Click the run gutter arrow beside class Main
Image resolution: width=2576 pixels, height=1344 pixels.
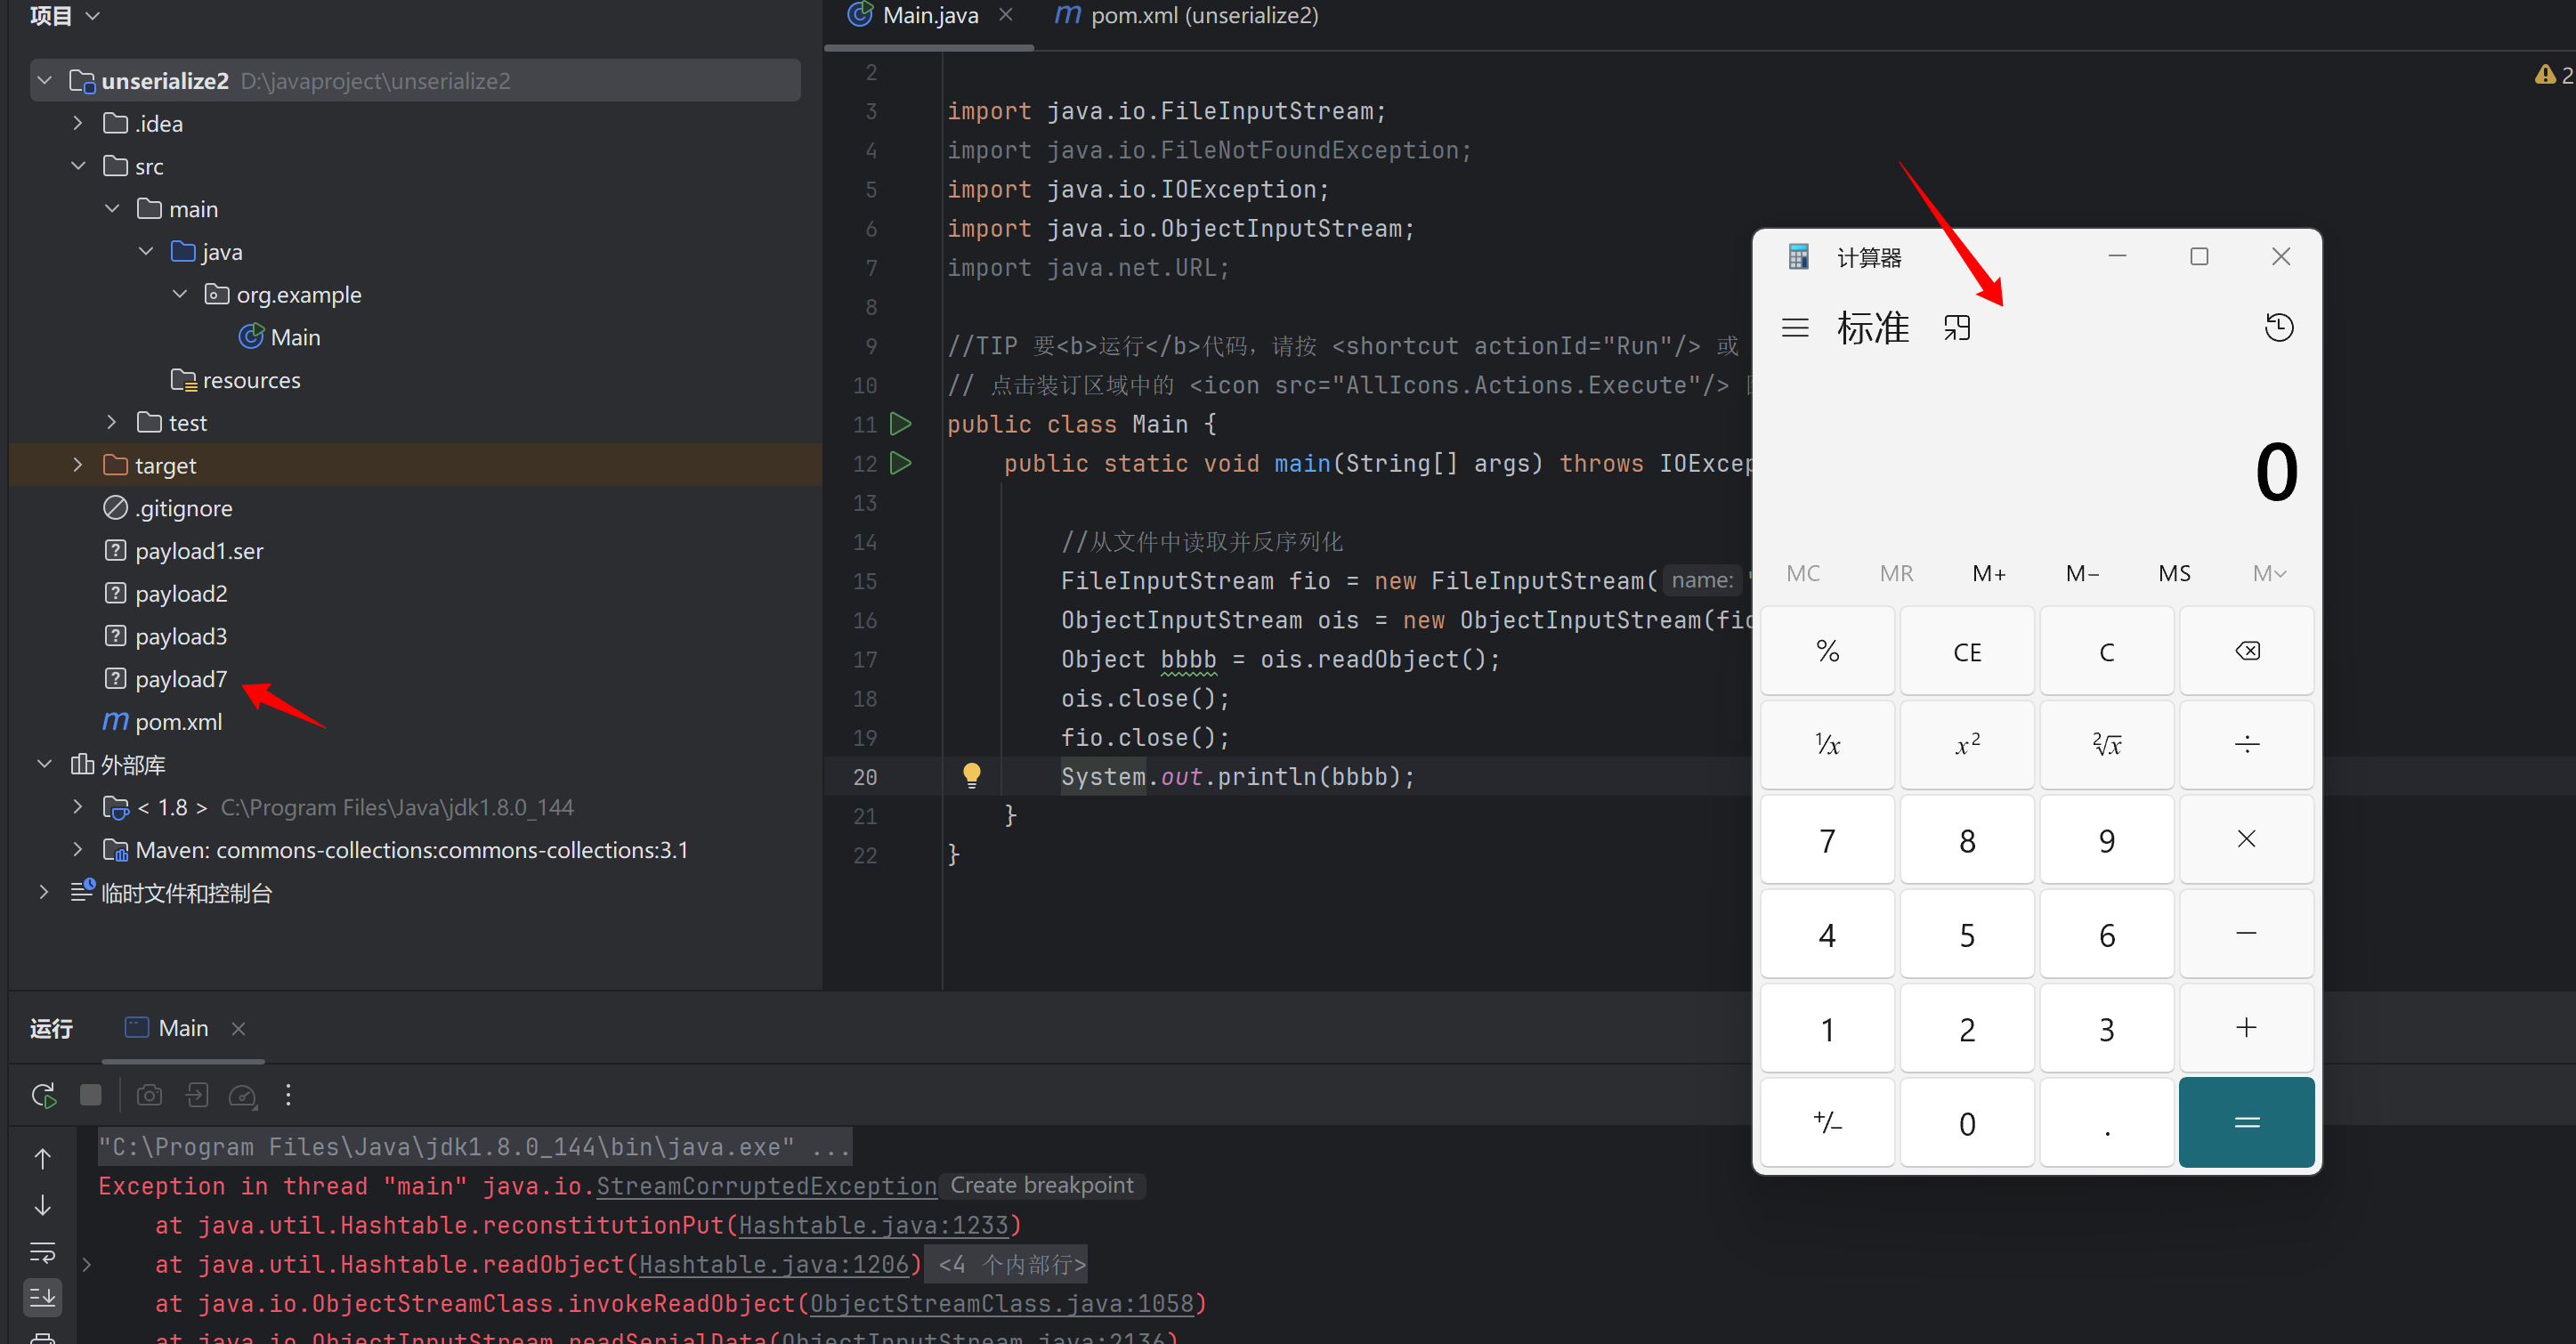pyautogui.click(x=900, y=424)
